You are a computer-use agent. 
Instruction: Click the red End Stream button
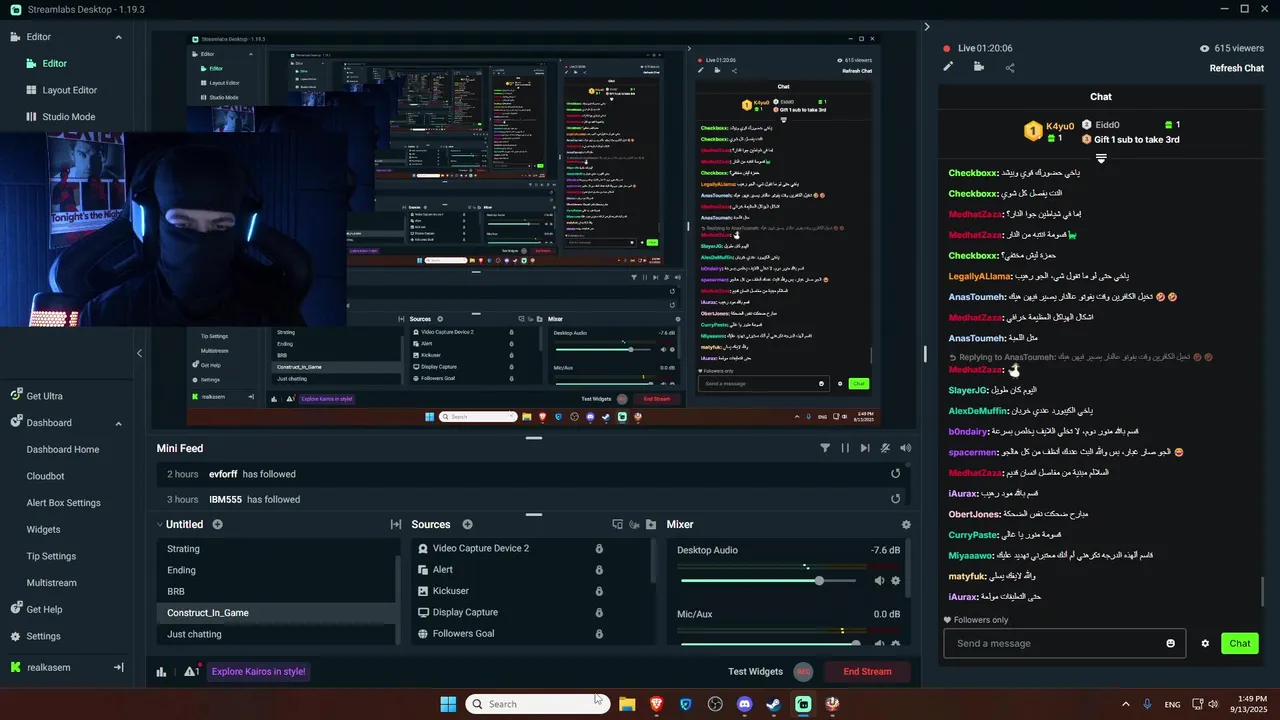[x=867, y=672]
